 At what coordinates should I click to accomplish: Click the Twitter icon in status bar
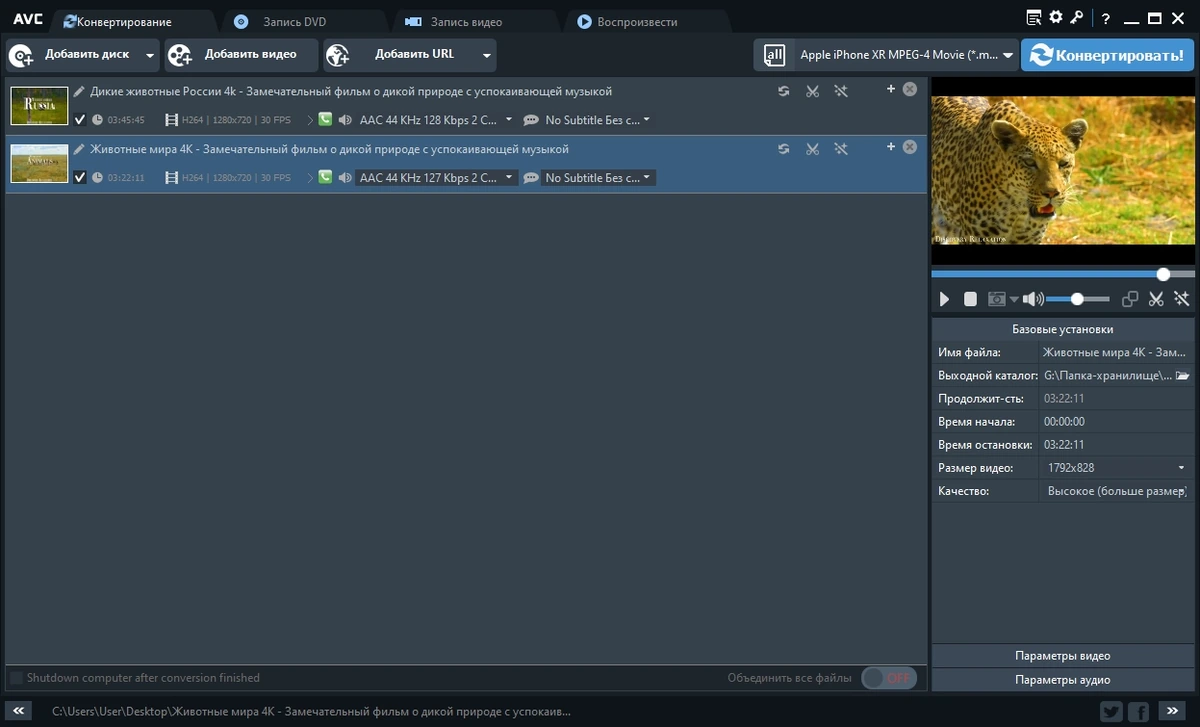click(x=1111, y=712)
